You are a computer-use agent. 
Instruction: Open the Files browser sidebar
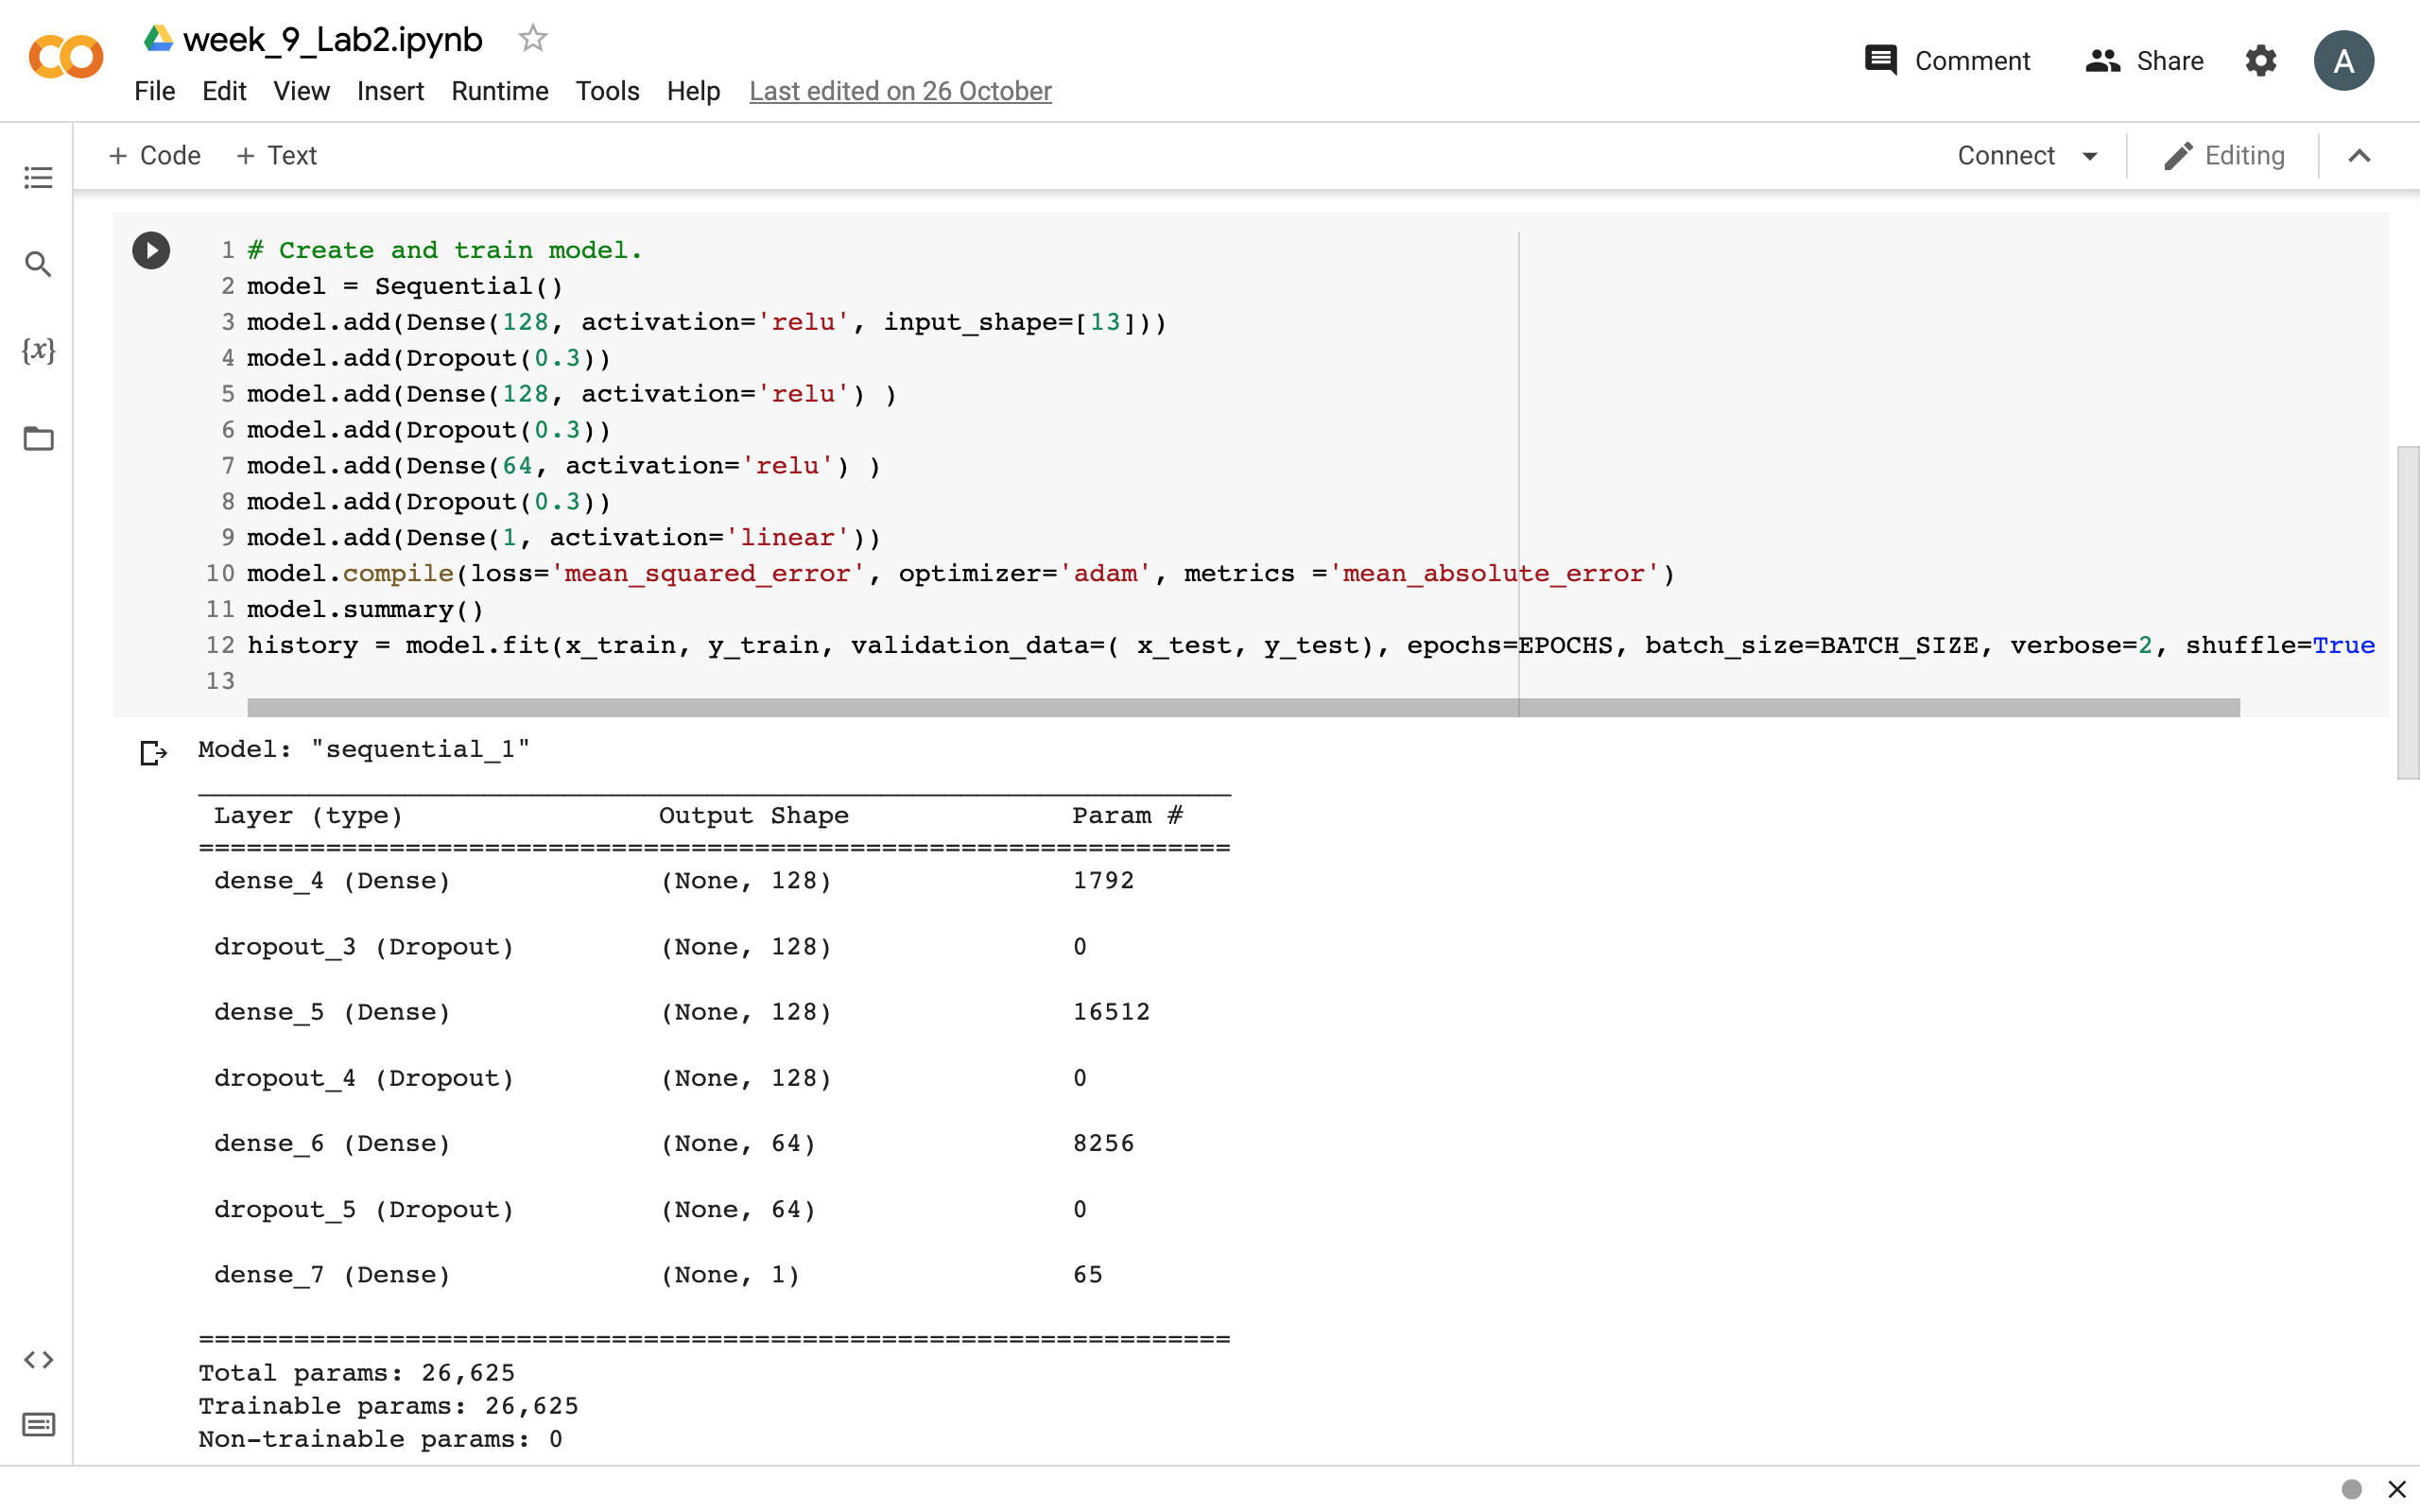point(38,438)
